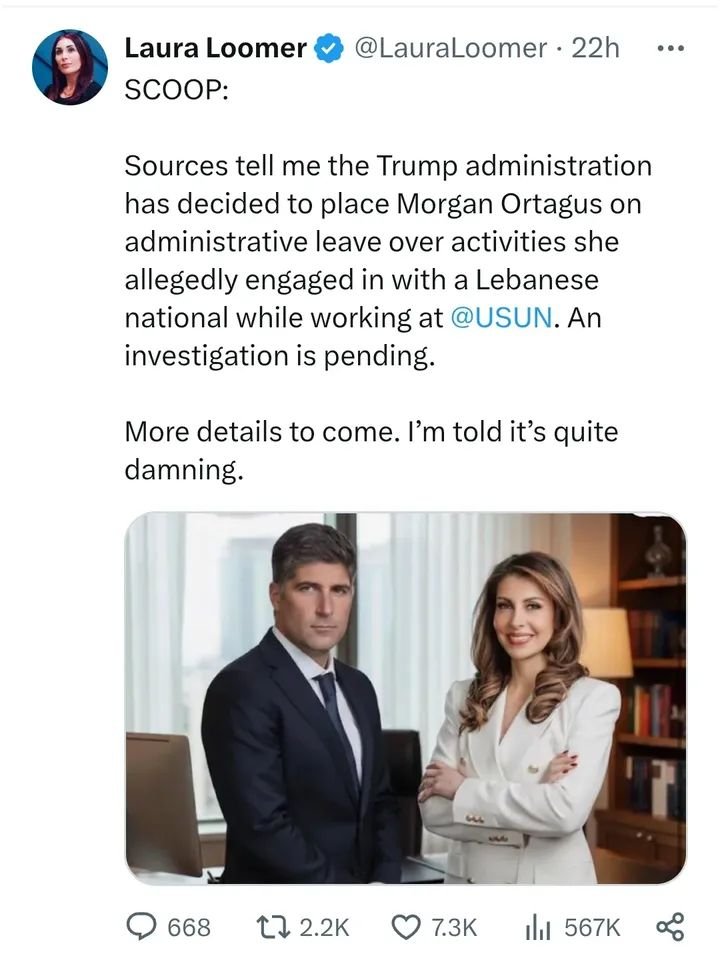
Task: Click the 2.2K reposts count
Action: [x=324, y=928]
